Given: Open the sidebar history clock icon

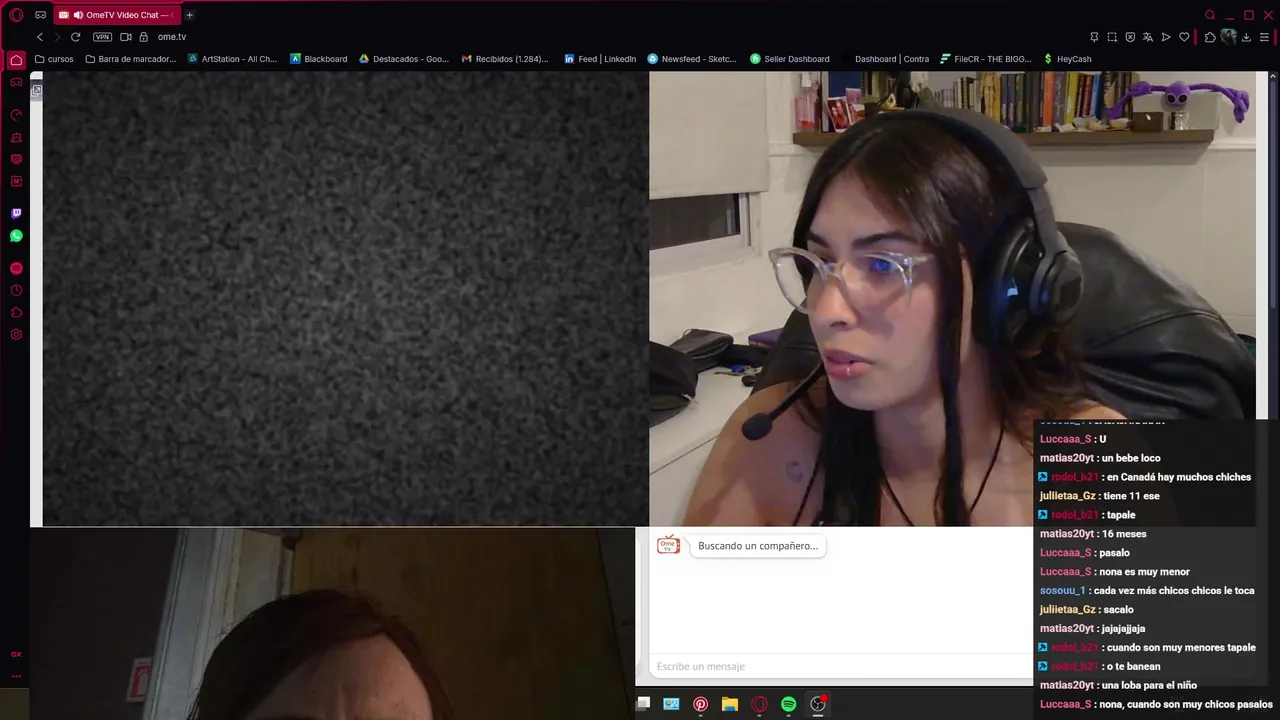Looking at the screenshot, I should tap(16, 290).
